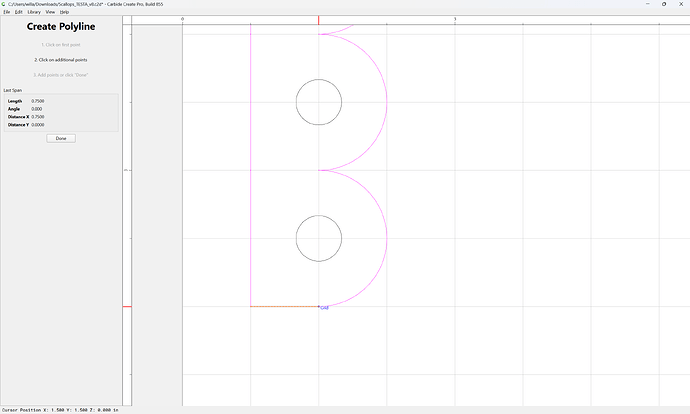Viewport: 690px width, 414px height.
Task: Click the pink vertical line of the shape
Action: (x=251, y=165)
